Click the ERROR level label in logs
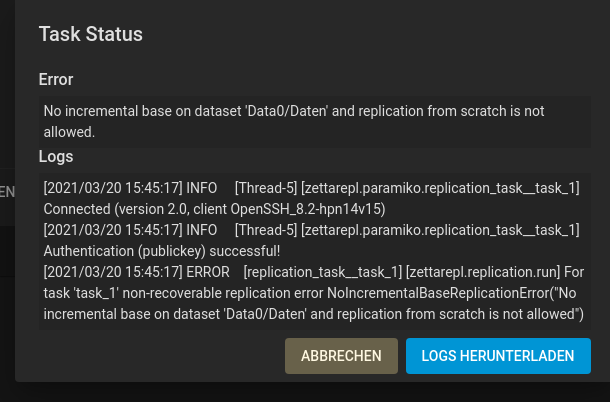Image resolution: width=610 pixels, height=402 pixels. pos(208,272)
